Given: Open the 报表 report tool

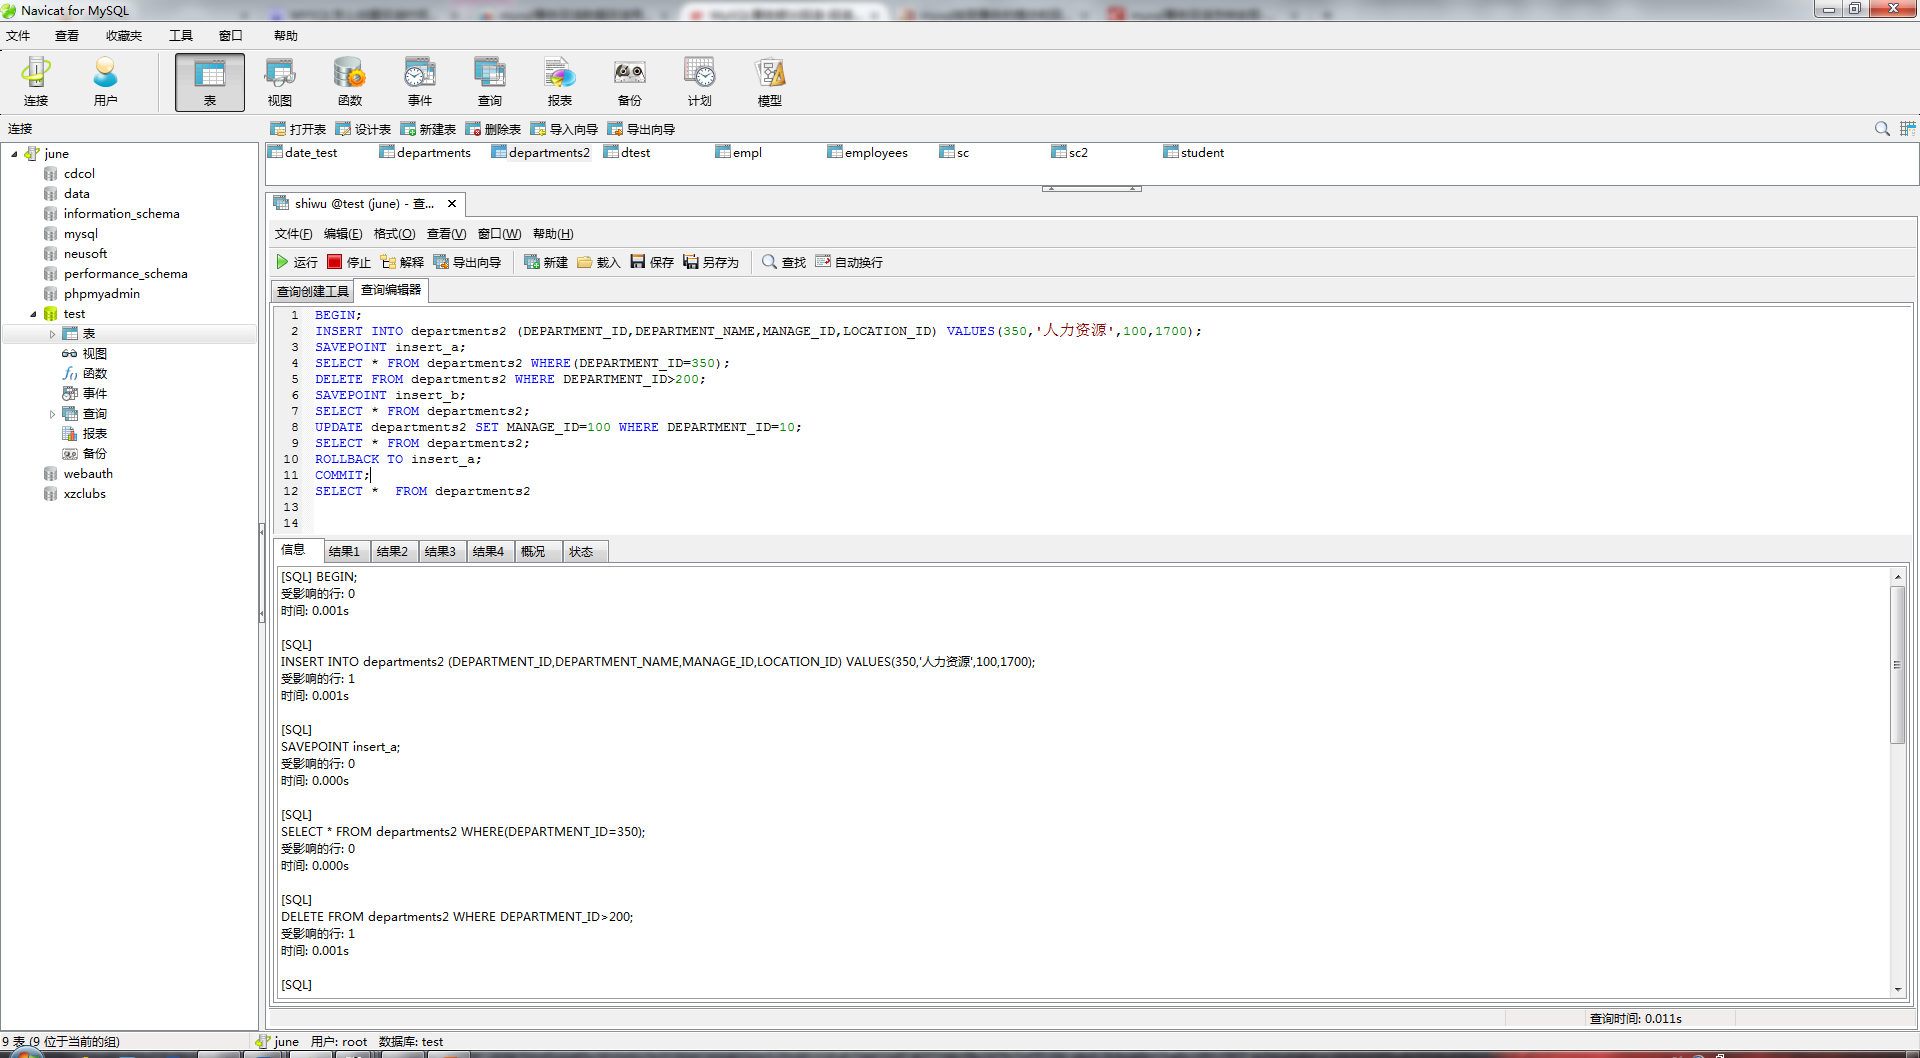Looking at the screenshot, I should pyautogui.click(x=560, y=82).
